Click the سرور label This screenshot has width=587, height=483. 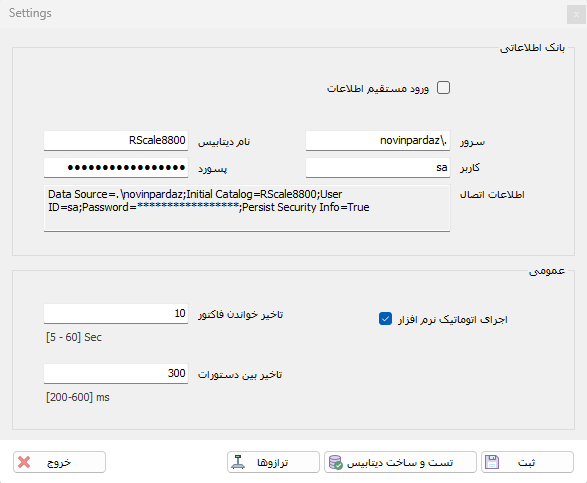(x=472, y=142)
